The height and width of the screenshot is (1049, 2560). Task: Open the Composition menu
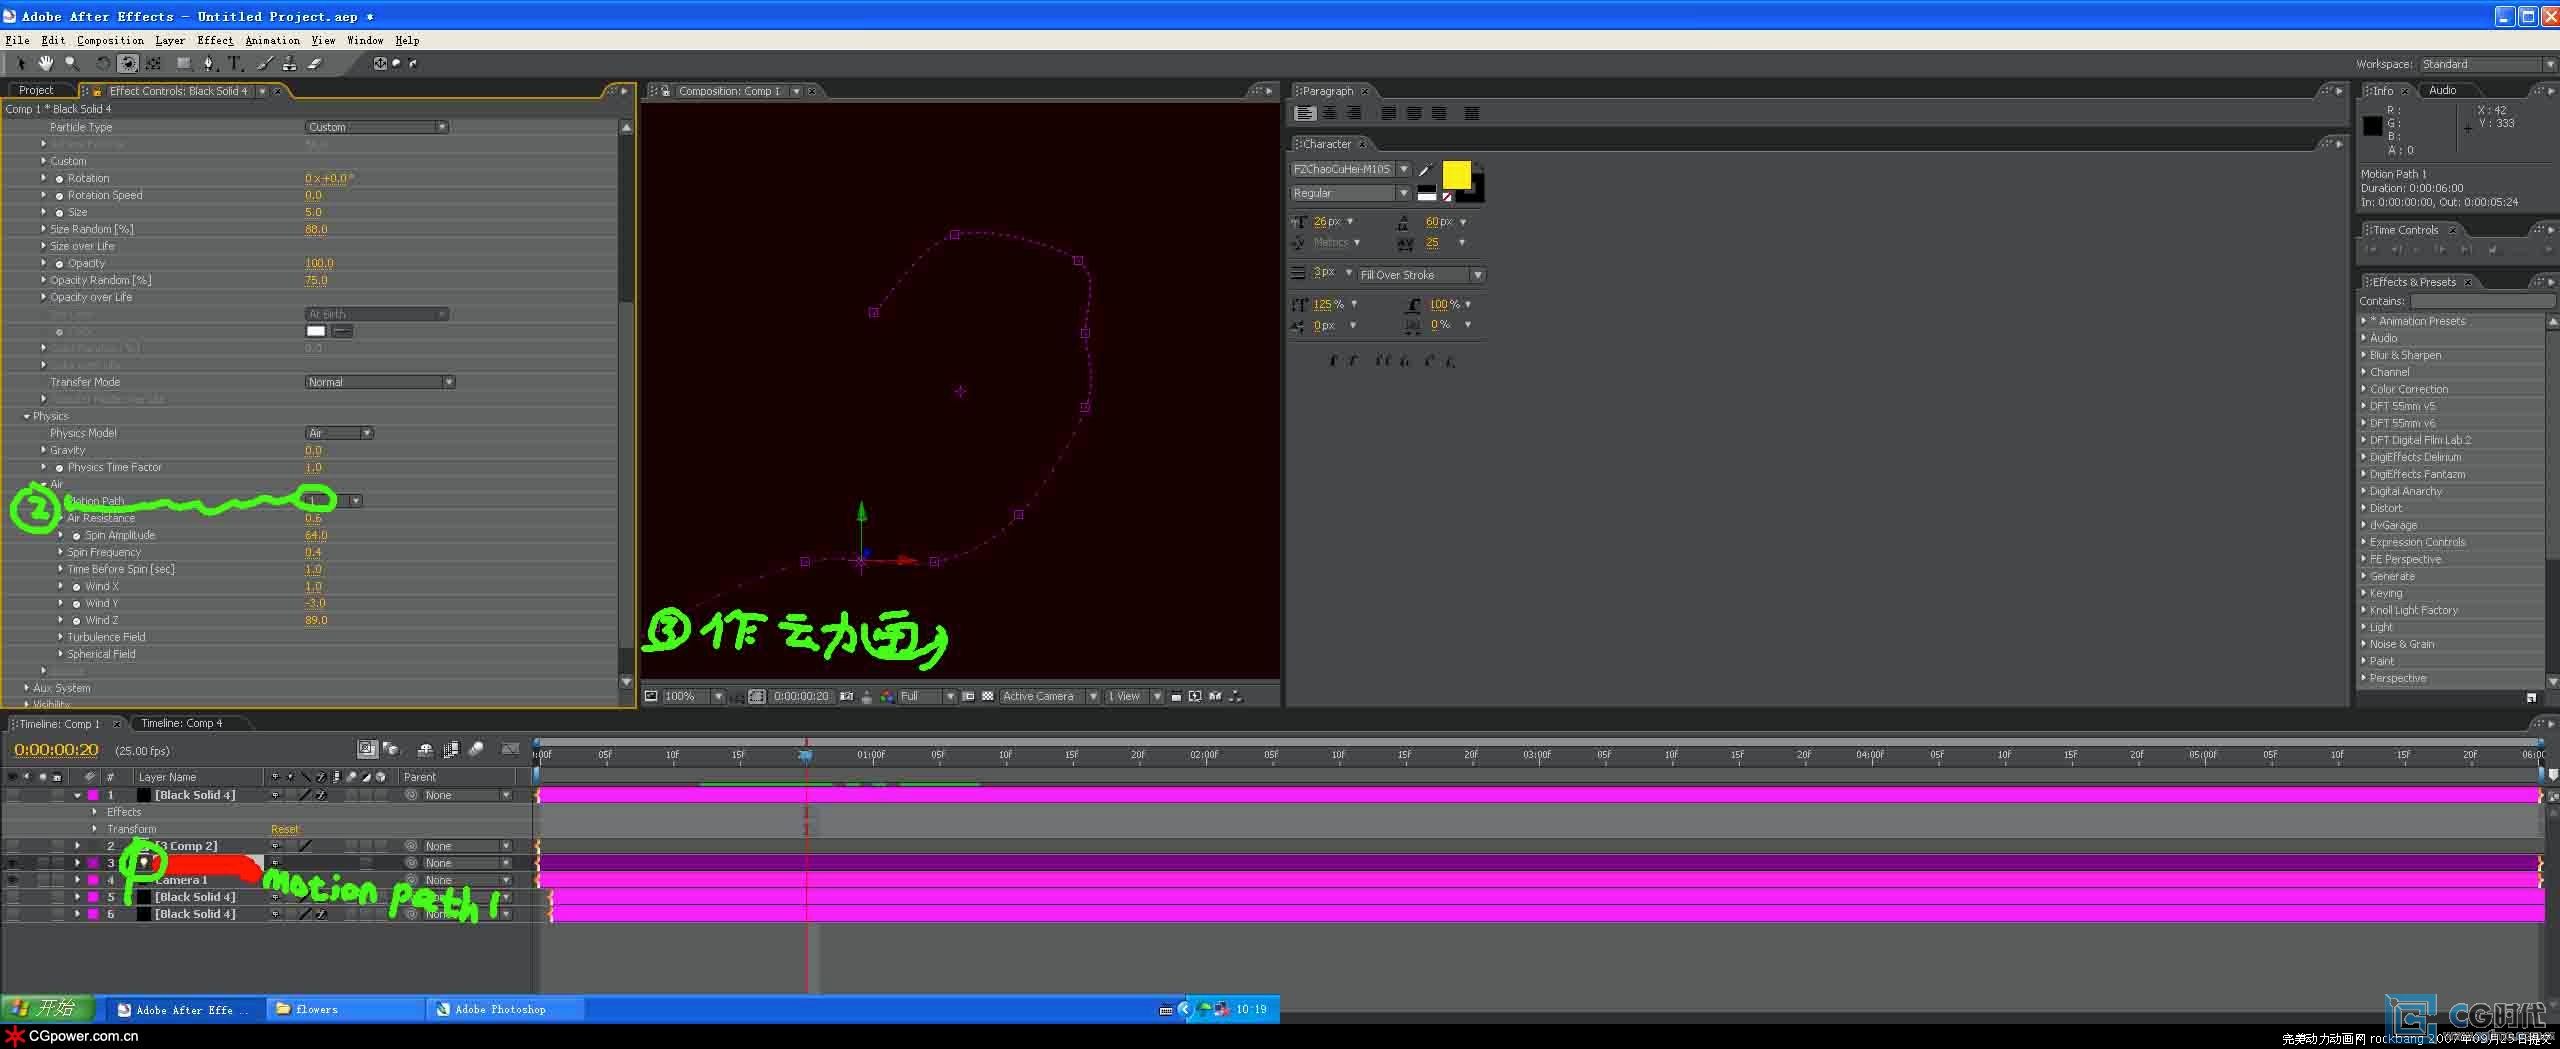click(110, 40)
